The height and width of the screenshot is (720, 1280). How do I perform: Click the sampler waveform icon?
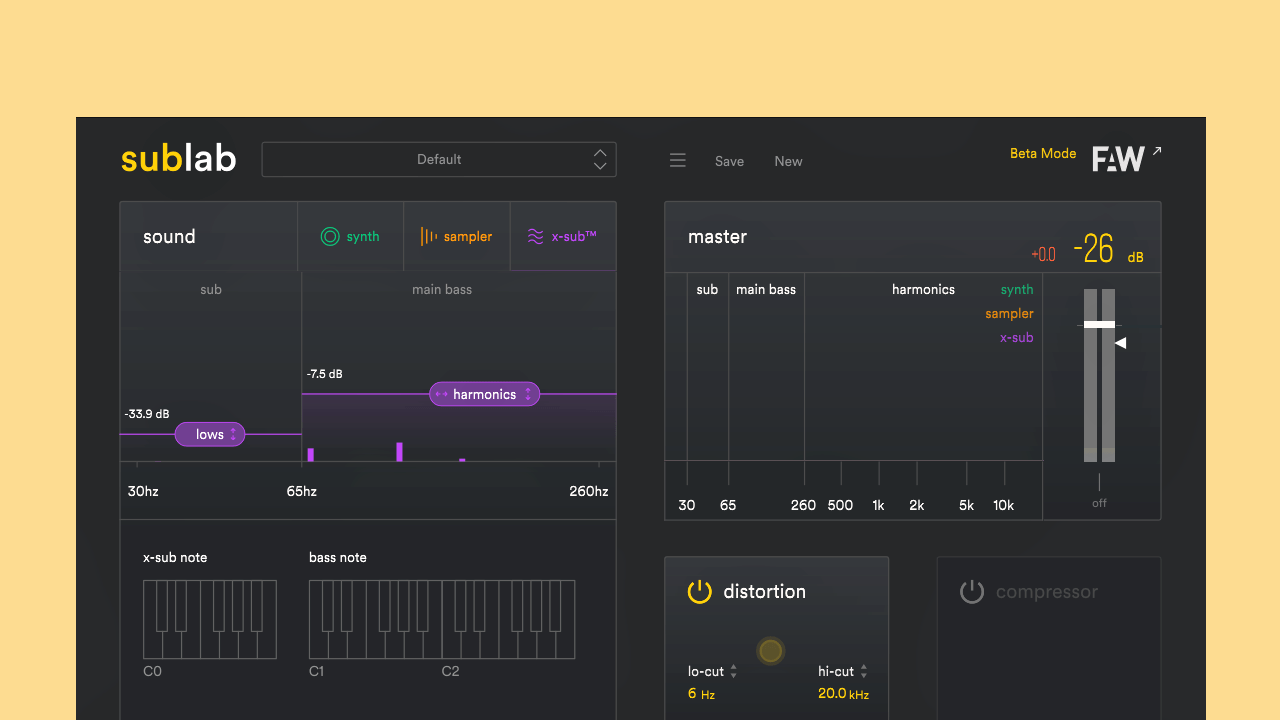coord(429,237)
